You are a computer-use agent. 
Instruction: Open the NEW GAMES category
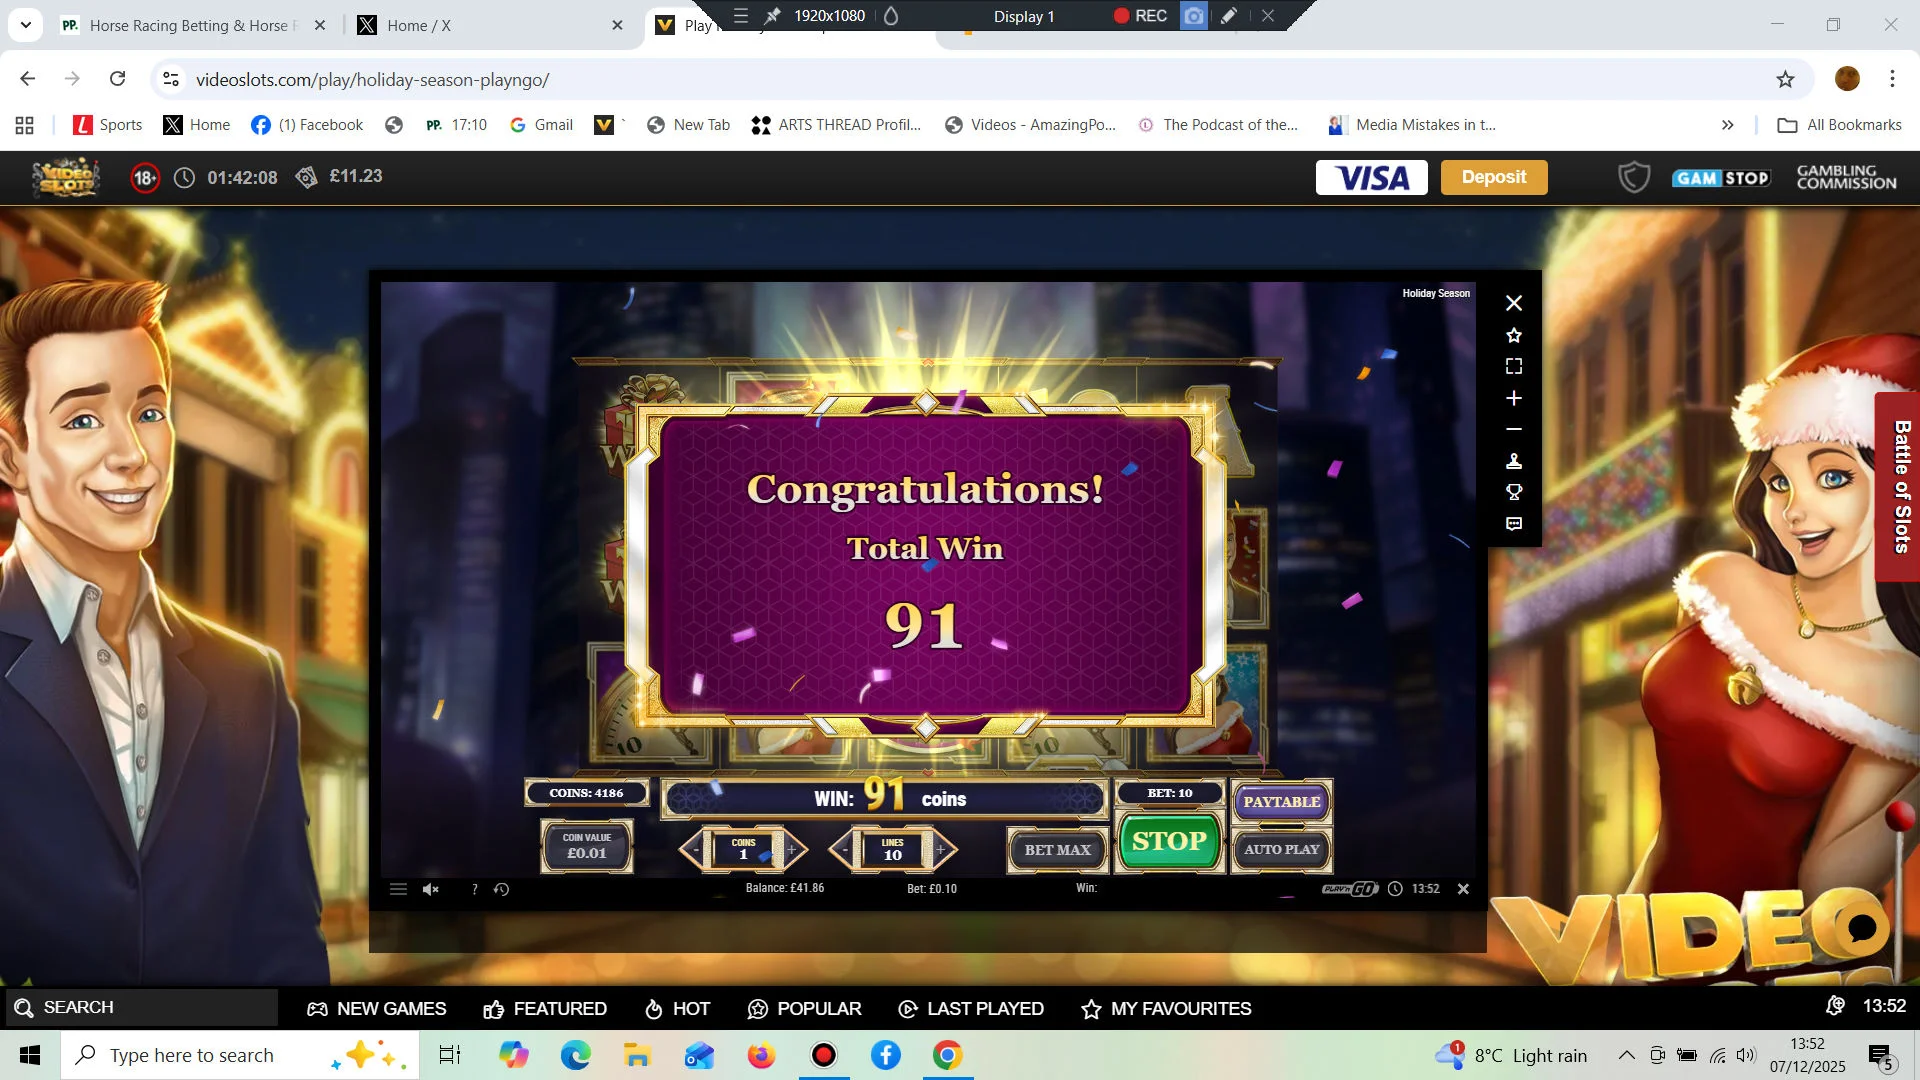click(377, 1009)
